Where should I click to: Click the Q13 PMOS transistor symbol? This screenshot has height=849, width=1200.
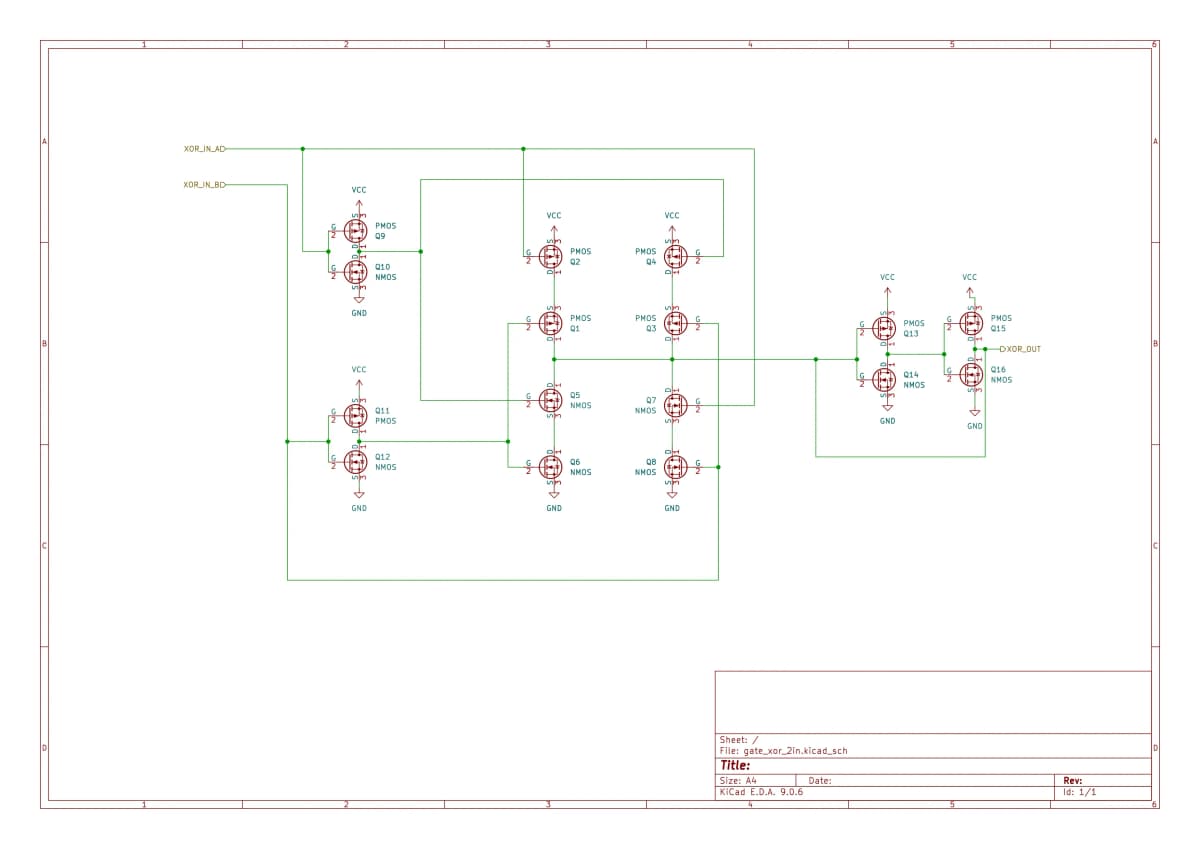point(884,328)
